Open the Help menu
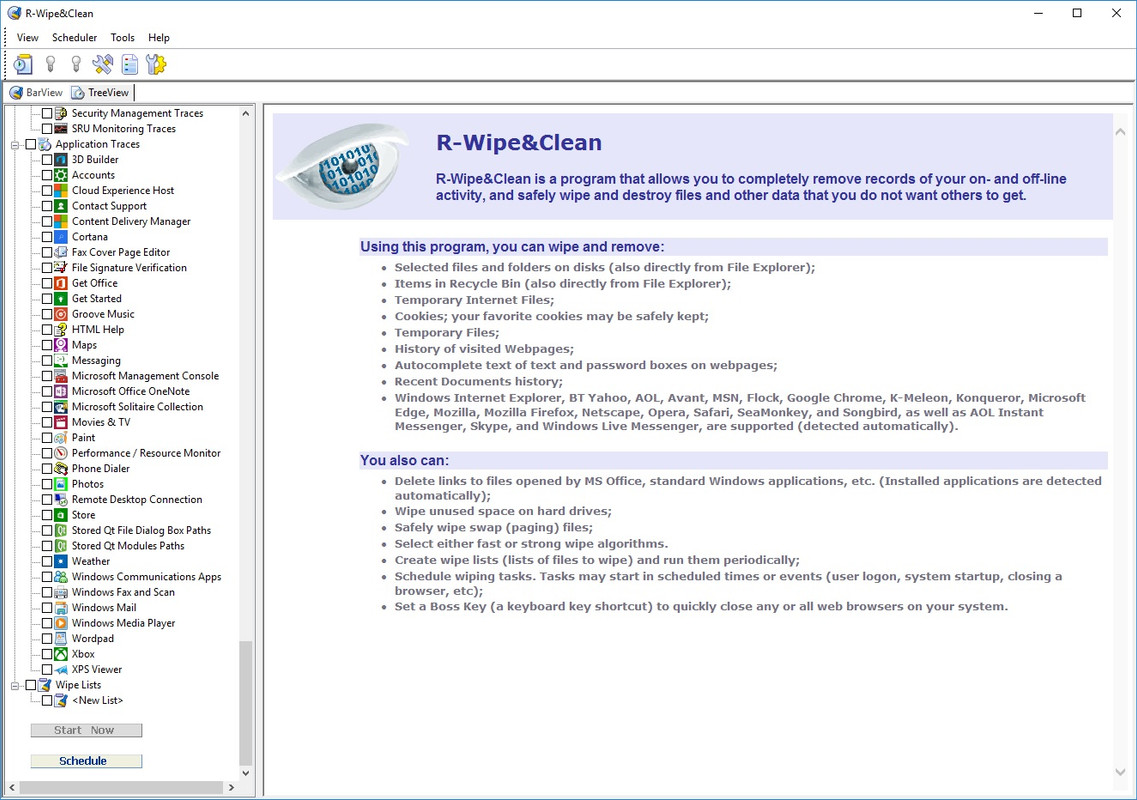 [x=159, y=38]
